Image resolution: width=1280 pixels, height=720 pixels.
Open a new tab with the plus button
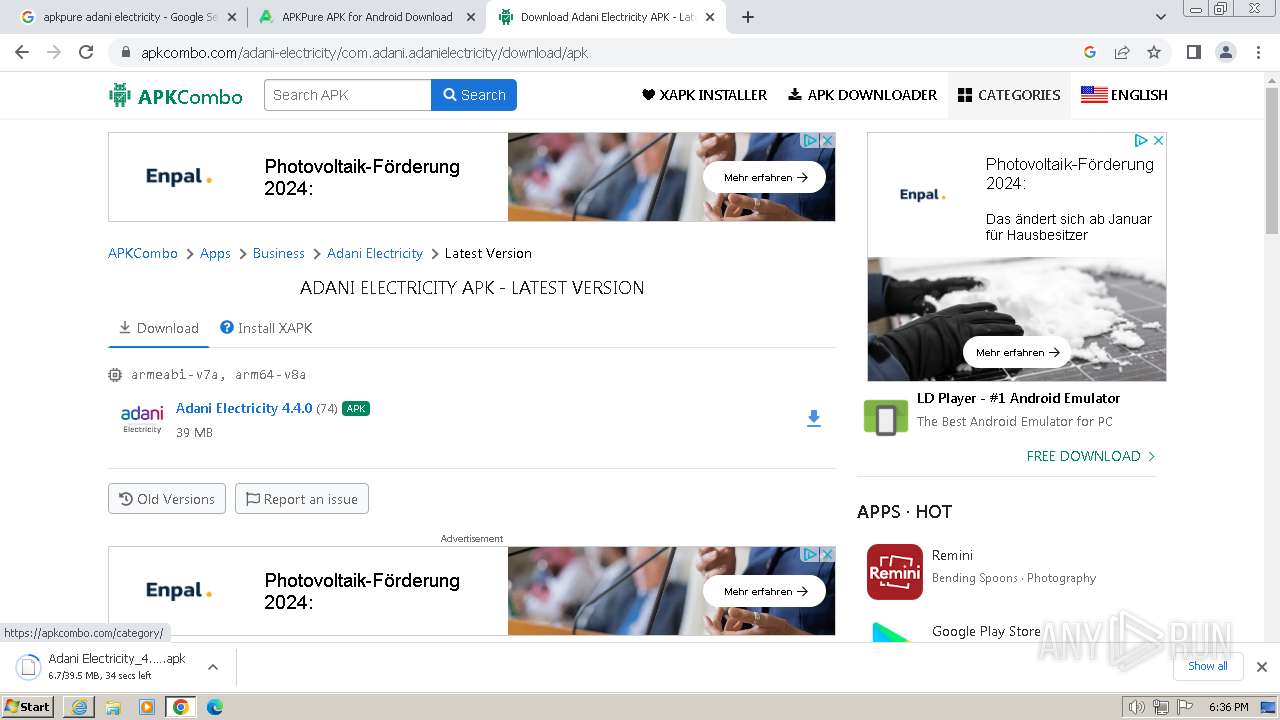pos(748,17)
